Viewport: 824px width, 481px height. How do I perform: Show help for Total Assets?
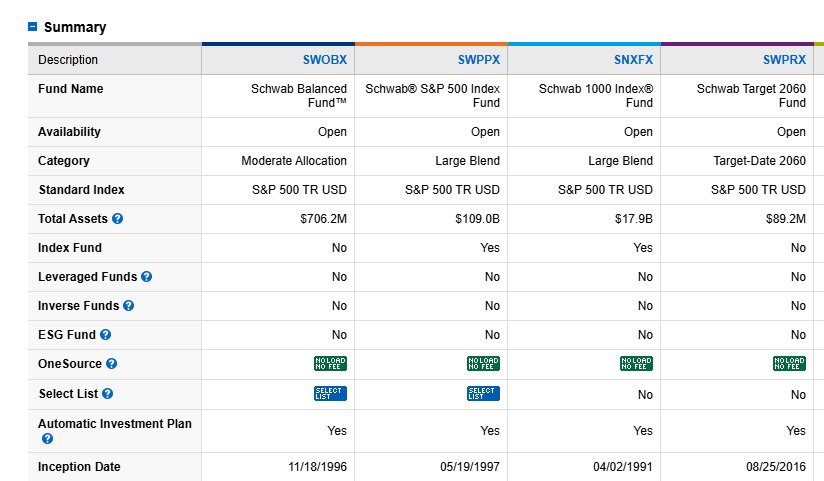(118, 219)
